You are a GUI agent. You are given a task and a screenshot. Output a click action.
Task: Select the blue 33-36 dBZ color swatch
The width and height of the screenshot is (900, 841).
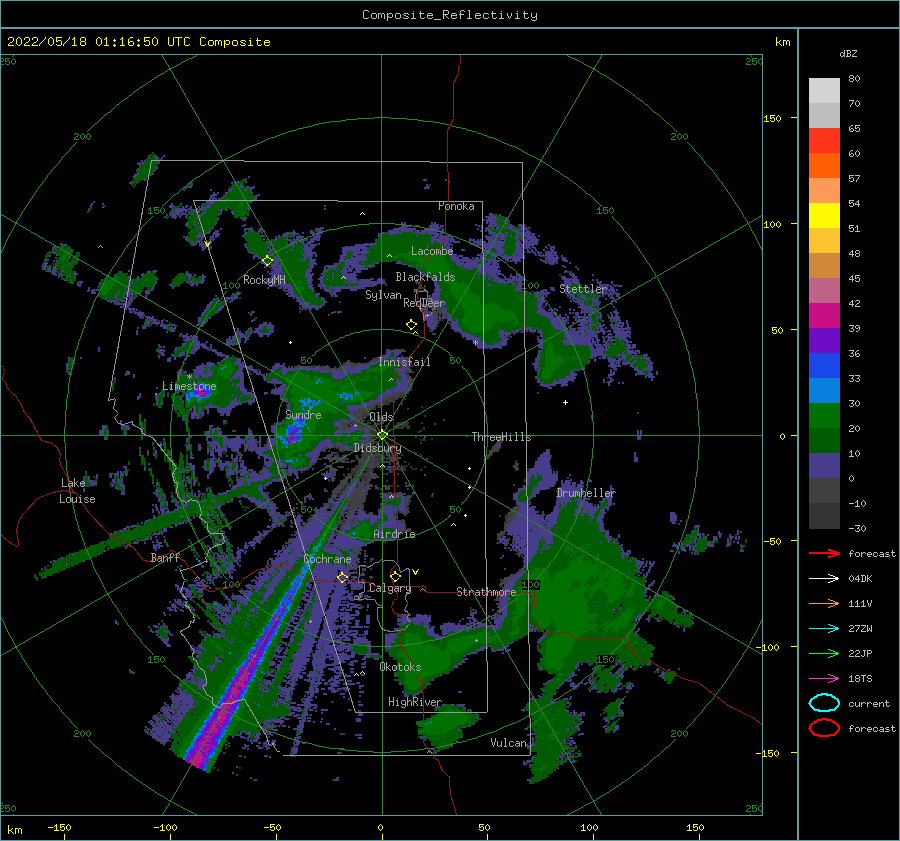pos(824,366)
